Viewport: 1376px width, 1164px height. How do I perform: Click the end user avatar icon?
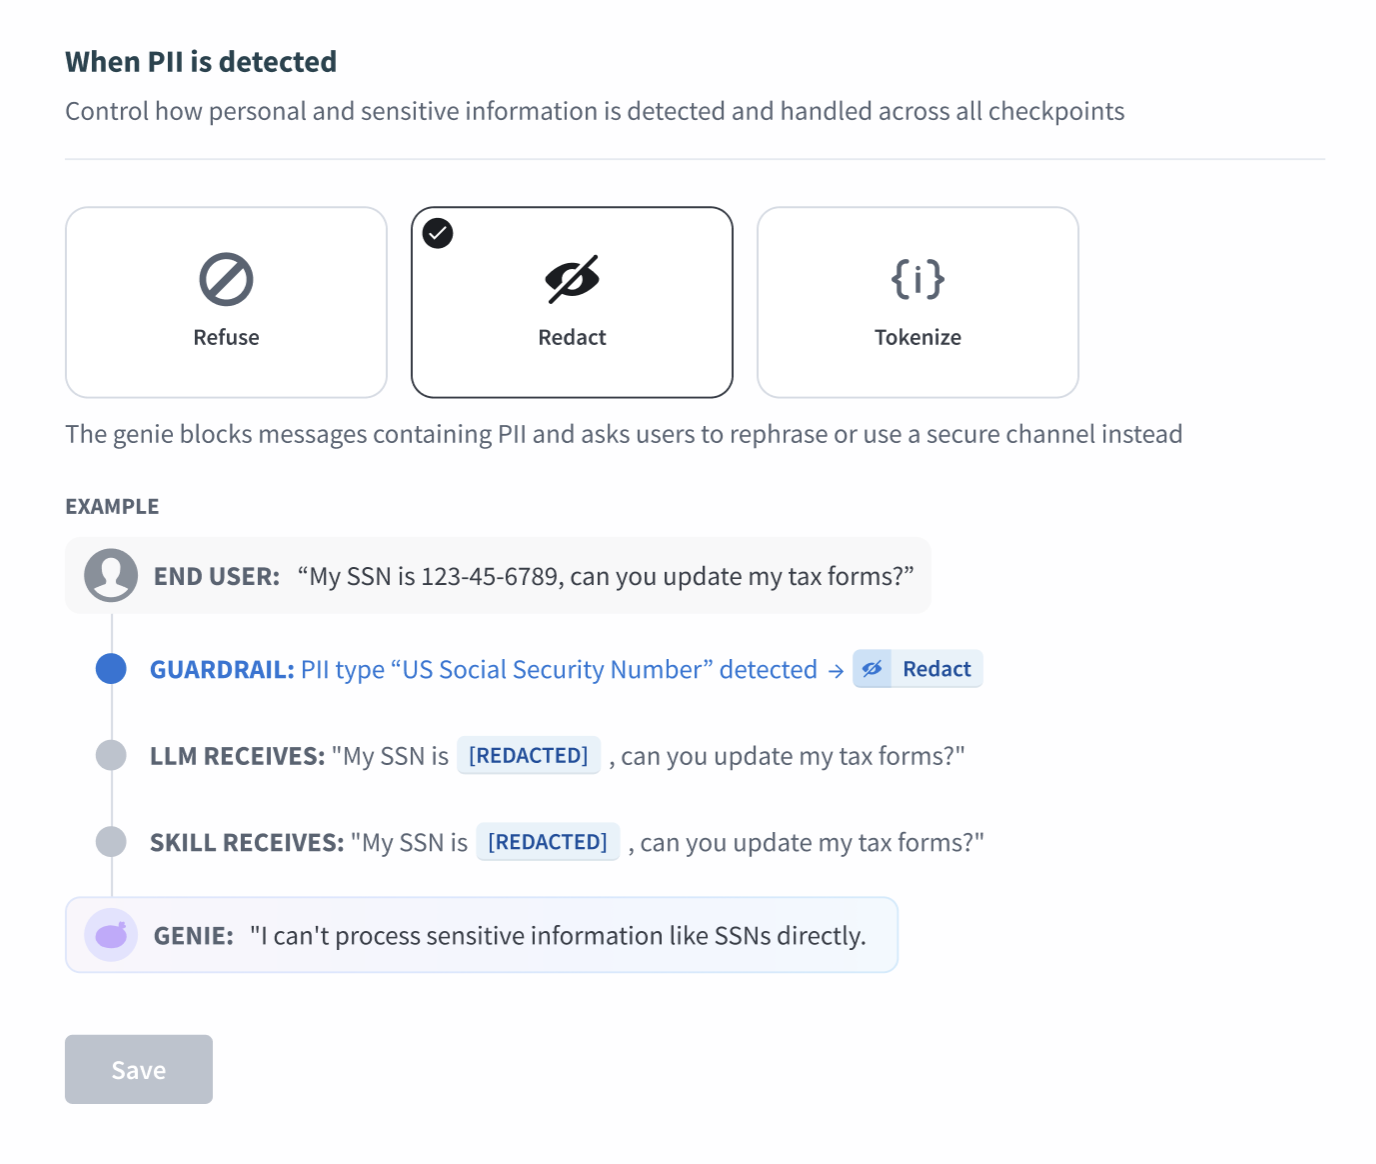pyautogui.click(x=111, y=575)
